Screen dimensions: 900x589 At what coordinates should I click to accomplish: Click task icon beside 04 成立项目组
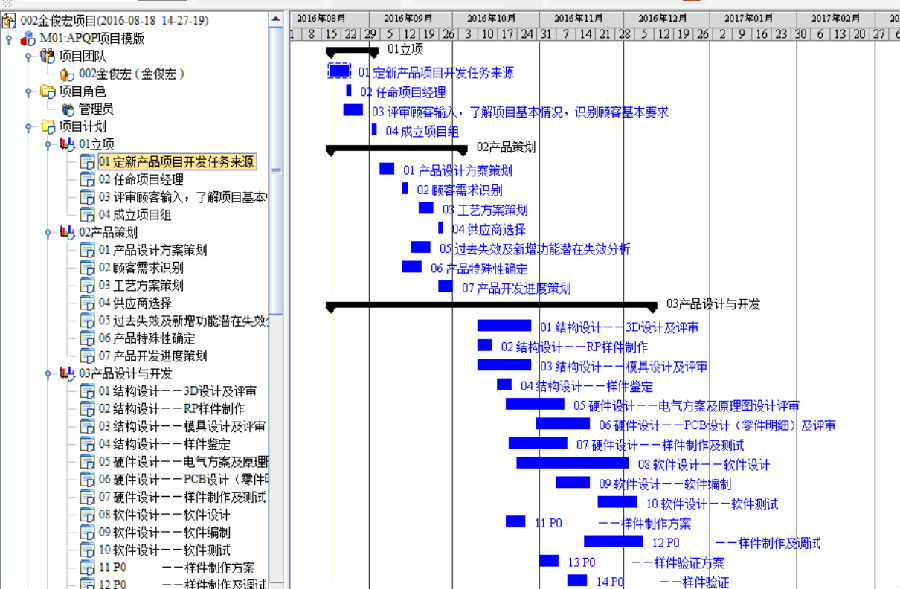tap(87, 215)
